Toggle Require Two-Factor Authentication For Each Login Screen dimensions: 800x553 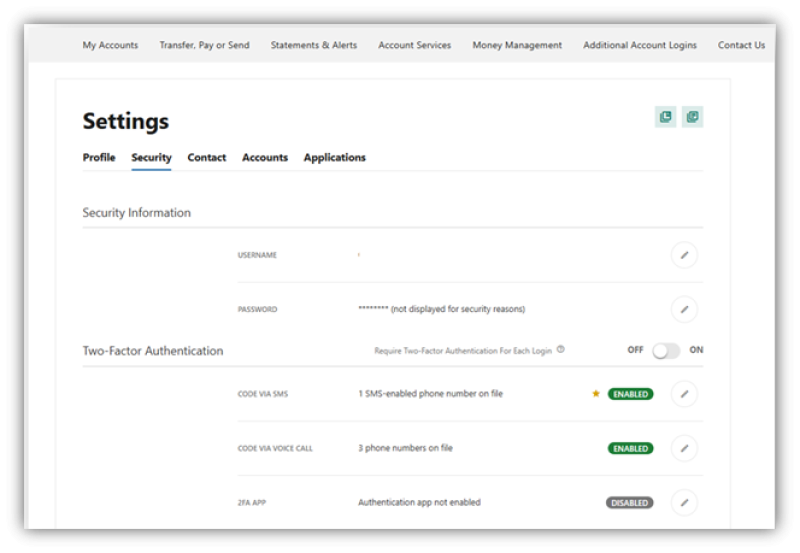point(666,351)
